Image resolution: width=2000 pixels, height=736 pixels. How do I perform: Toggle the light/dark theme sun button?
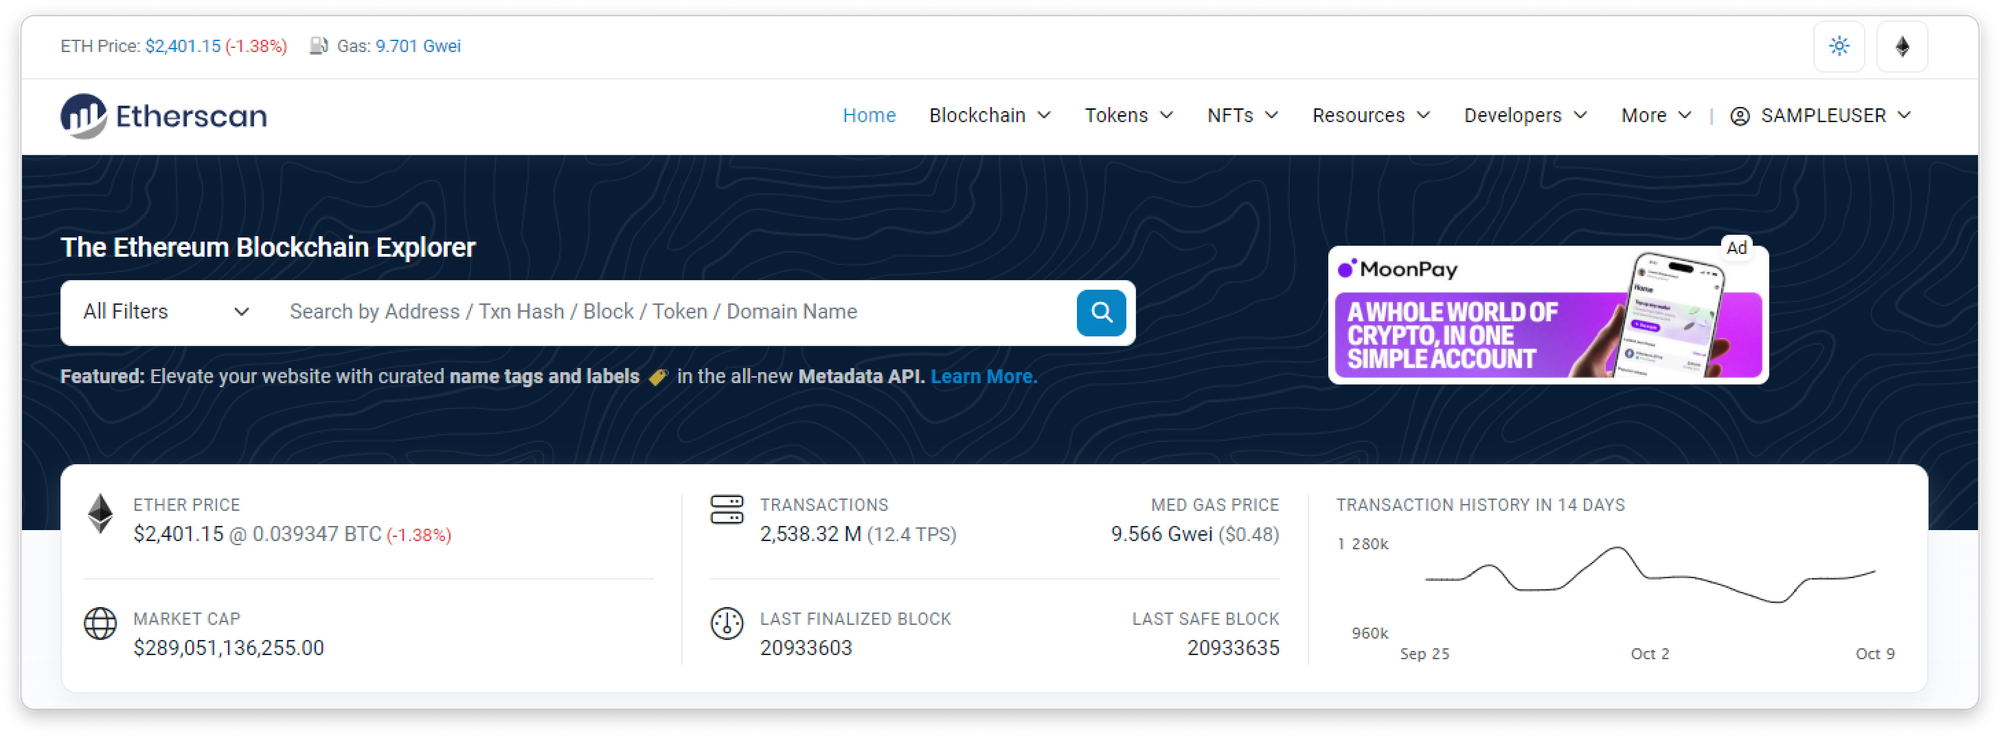(x=1838, y=47)
